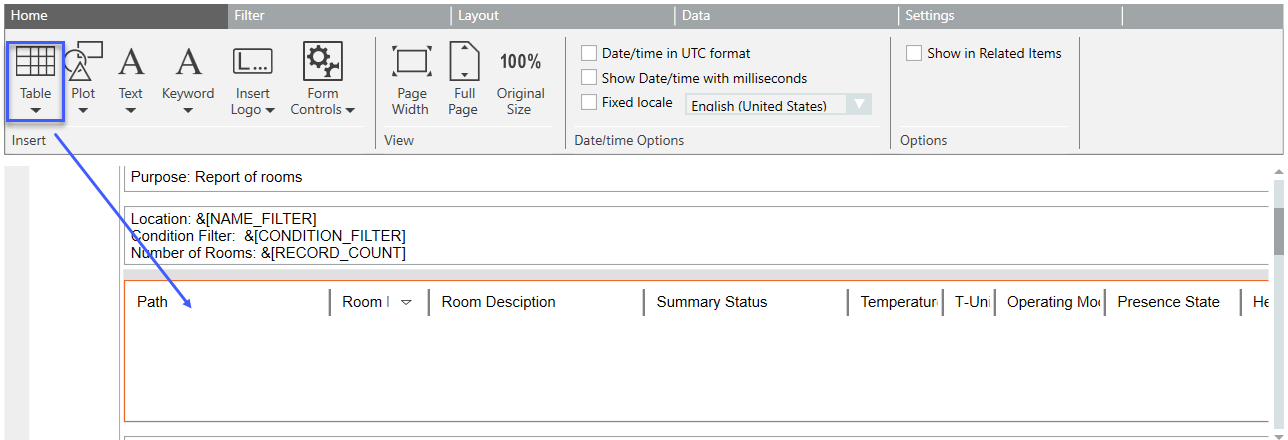
Task: Click the Table insert icon
Action: coord(35,62)
